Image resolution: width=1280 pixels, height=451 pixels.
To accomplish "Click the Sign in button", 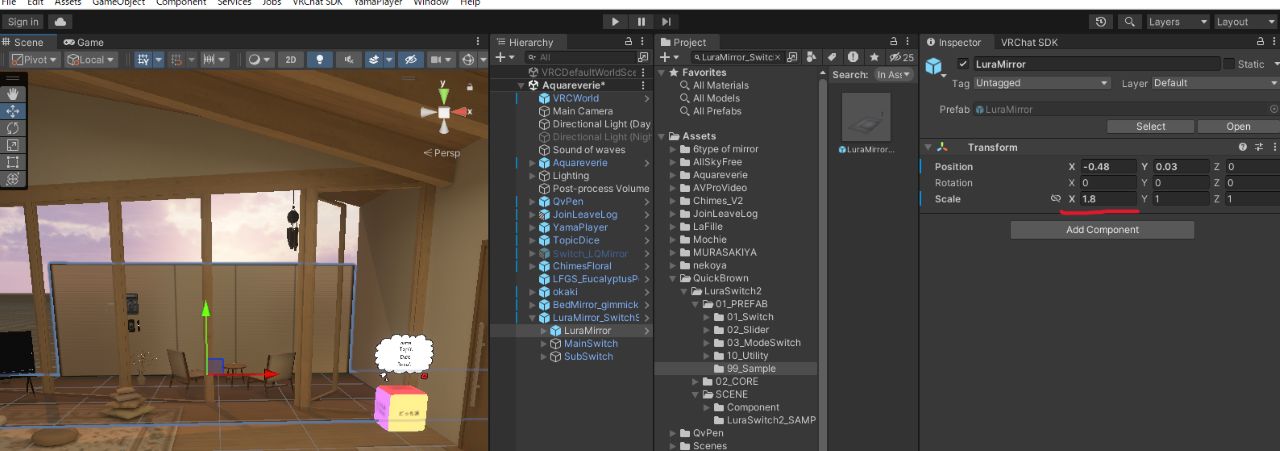I will 23,21.
